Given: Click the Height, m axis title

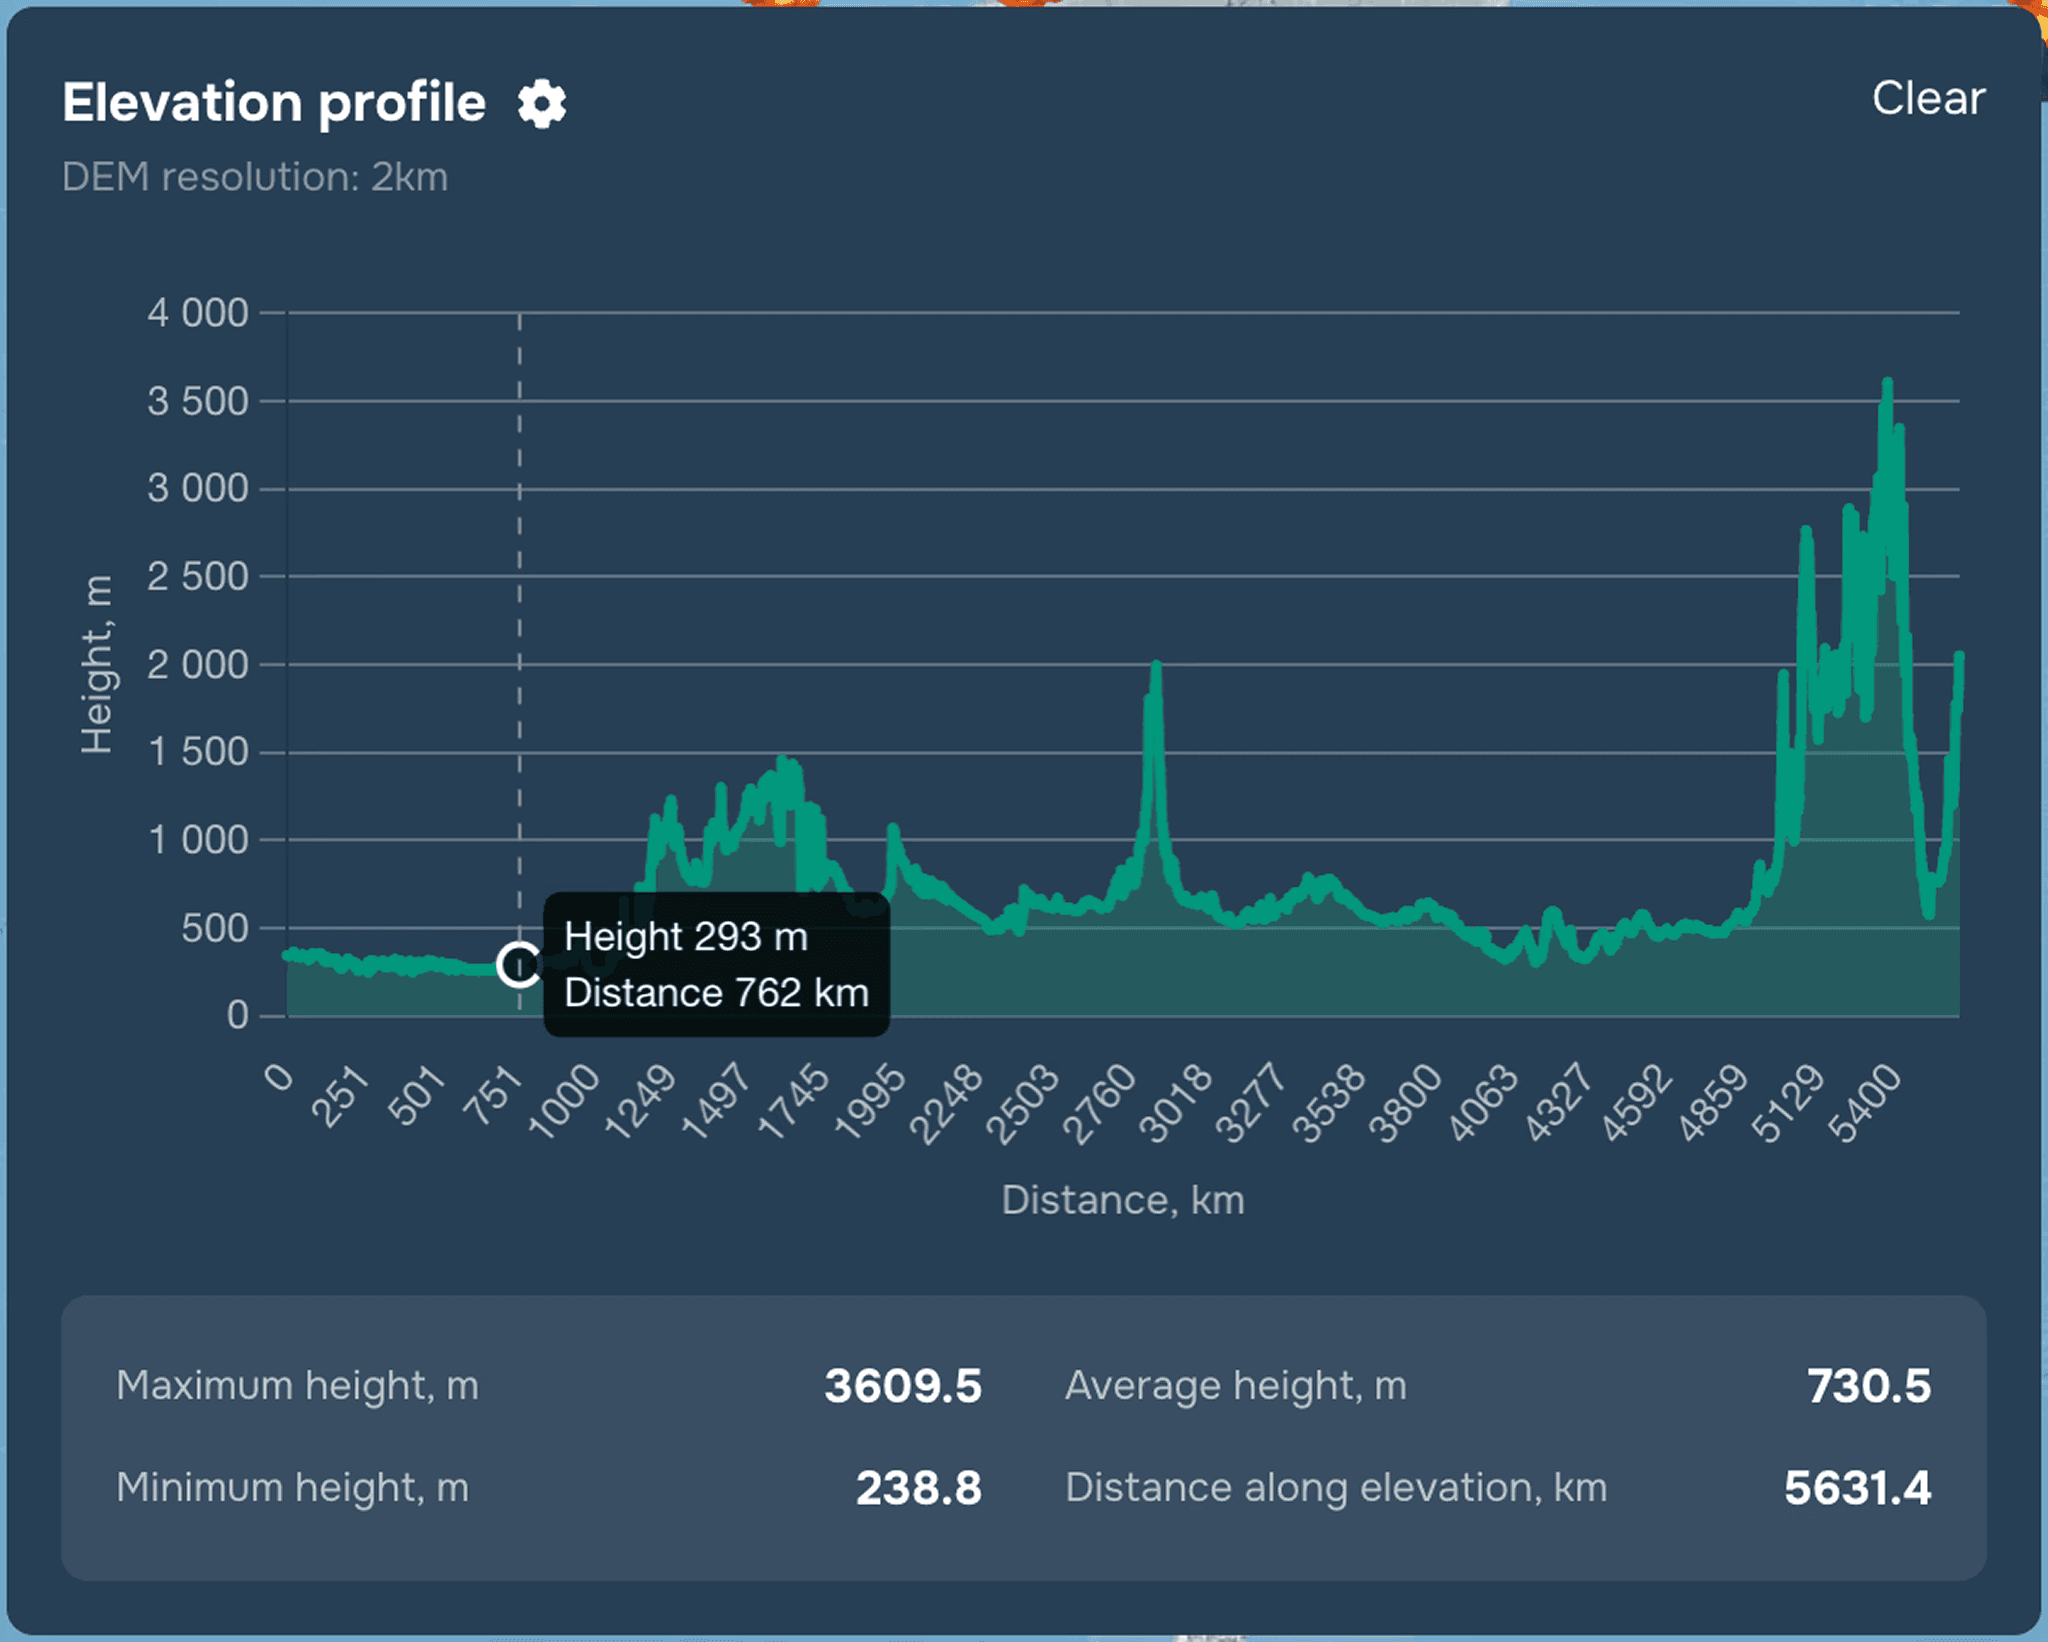Looking at the screenshot, I should (97, 665).
